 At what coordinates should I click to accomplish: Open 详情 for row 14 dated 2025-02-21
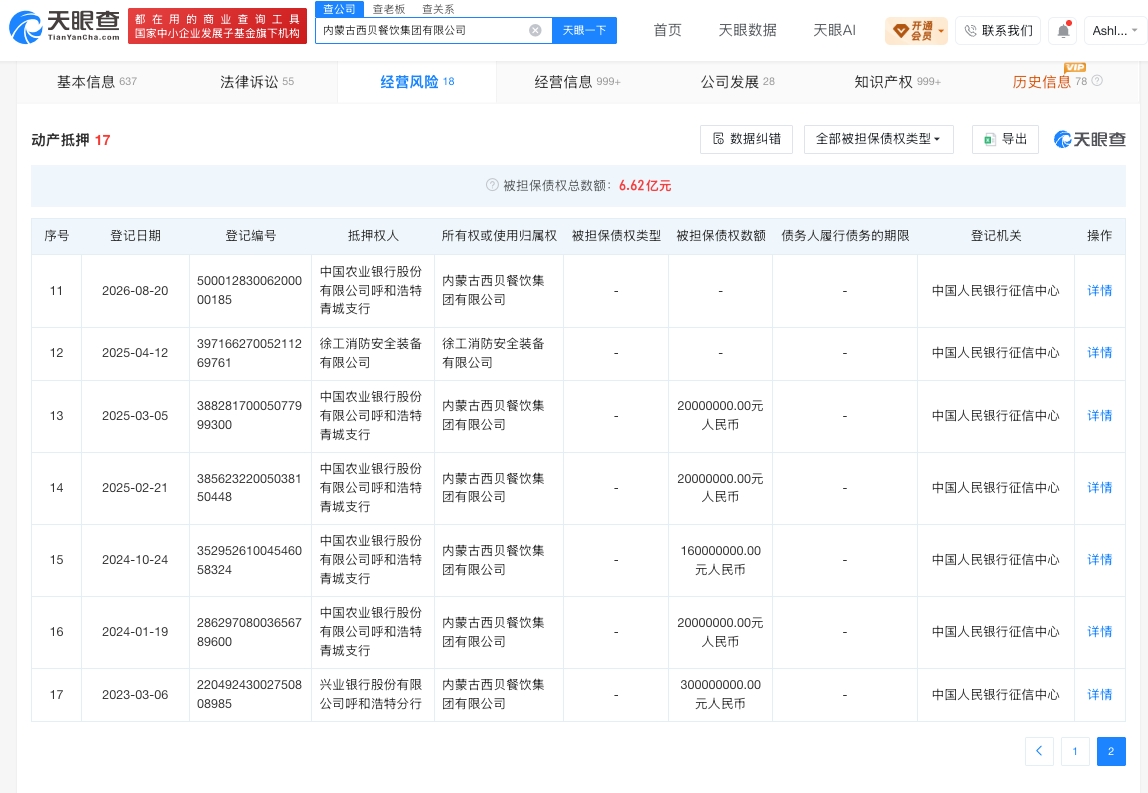pos(1099,488)
